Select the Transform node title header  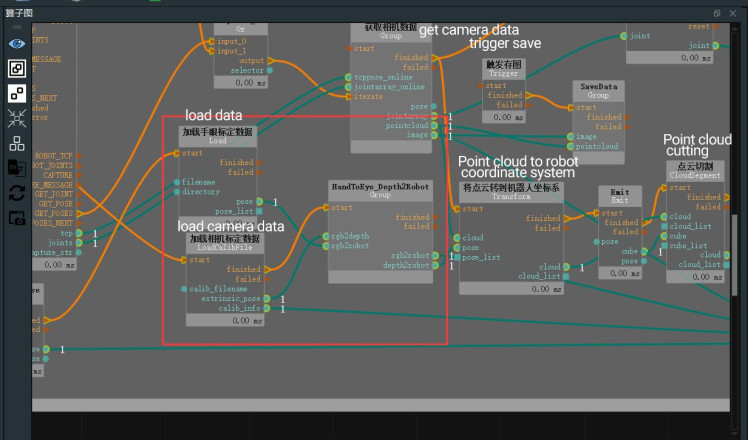click(x=511, y=192)
